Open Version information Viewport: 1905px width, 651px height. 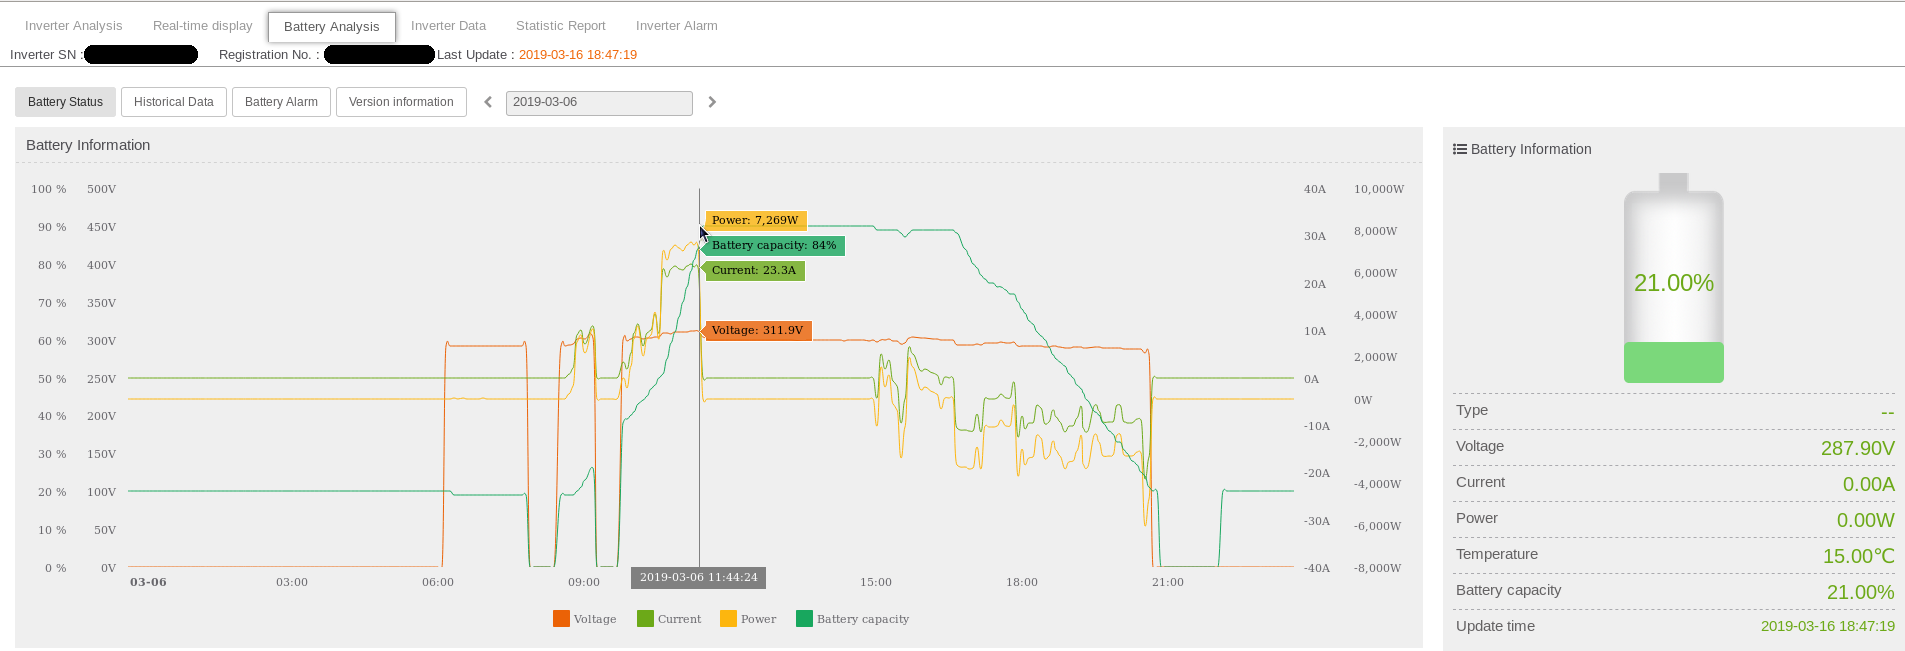(401, 102)
